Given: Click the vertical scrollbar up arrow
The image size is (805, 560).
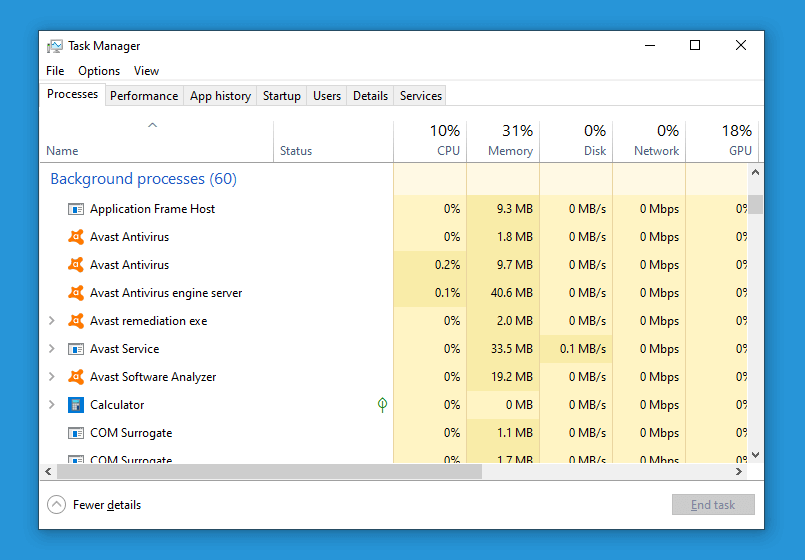Looking at the screenshot, I should tap(755, 172).
